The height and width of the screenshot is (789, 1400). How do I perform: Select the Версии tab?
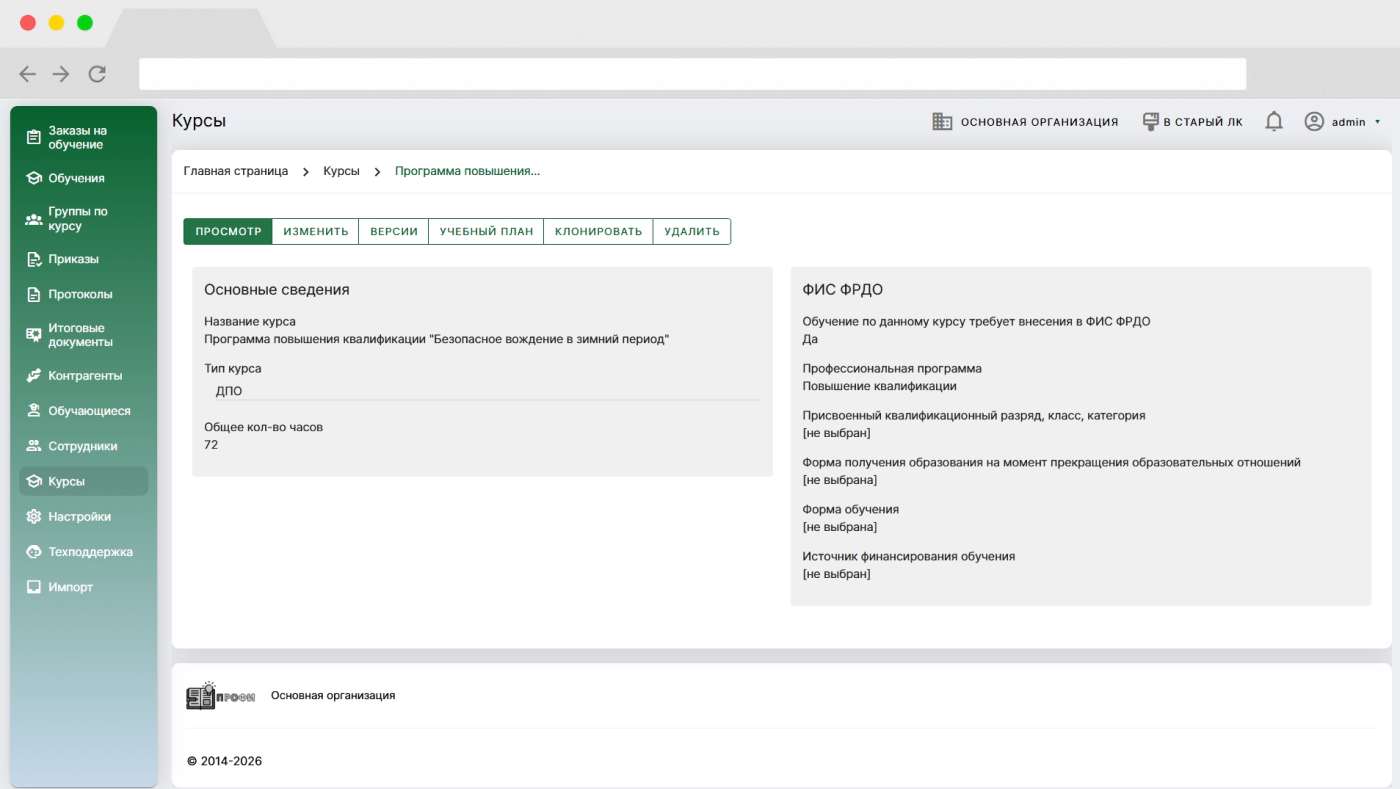394,231
